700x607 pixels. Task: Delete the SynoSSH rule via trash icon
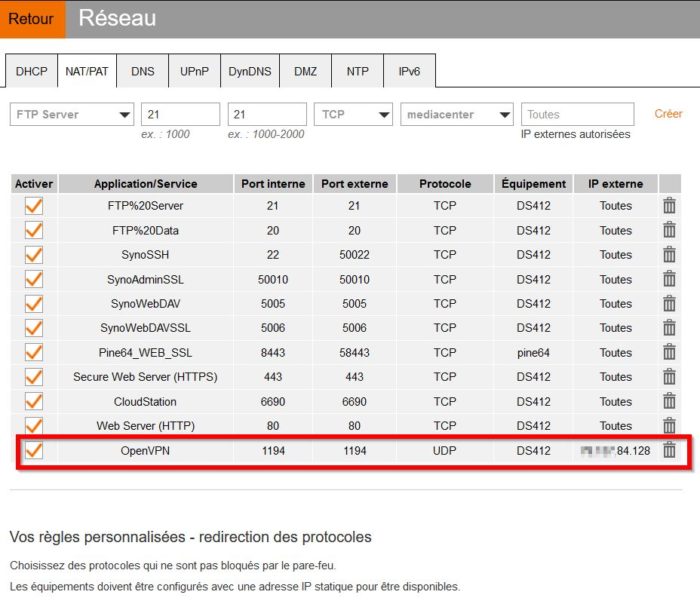(x=669, y=255)
